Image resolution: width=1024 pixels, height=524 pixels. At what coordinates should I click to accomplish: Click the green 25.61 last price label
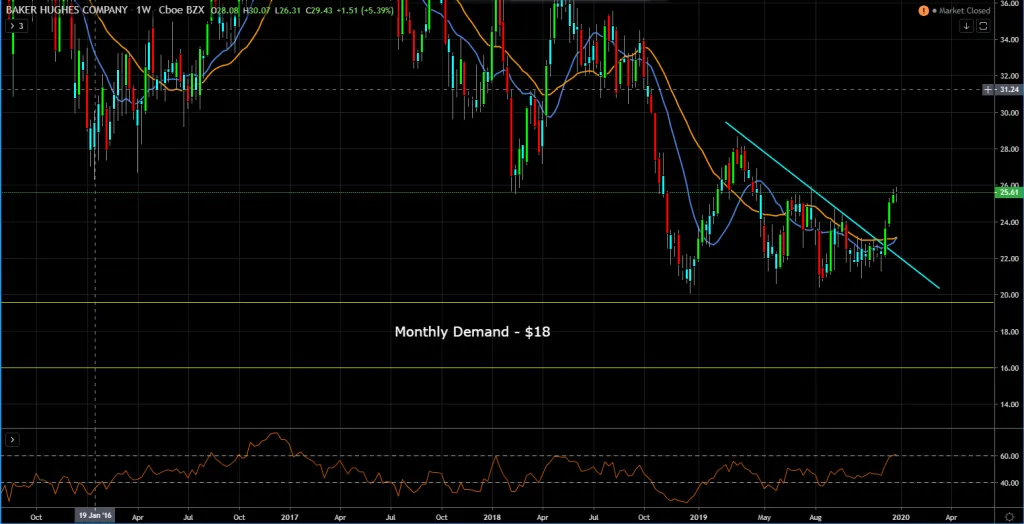point(1010,192)
